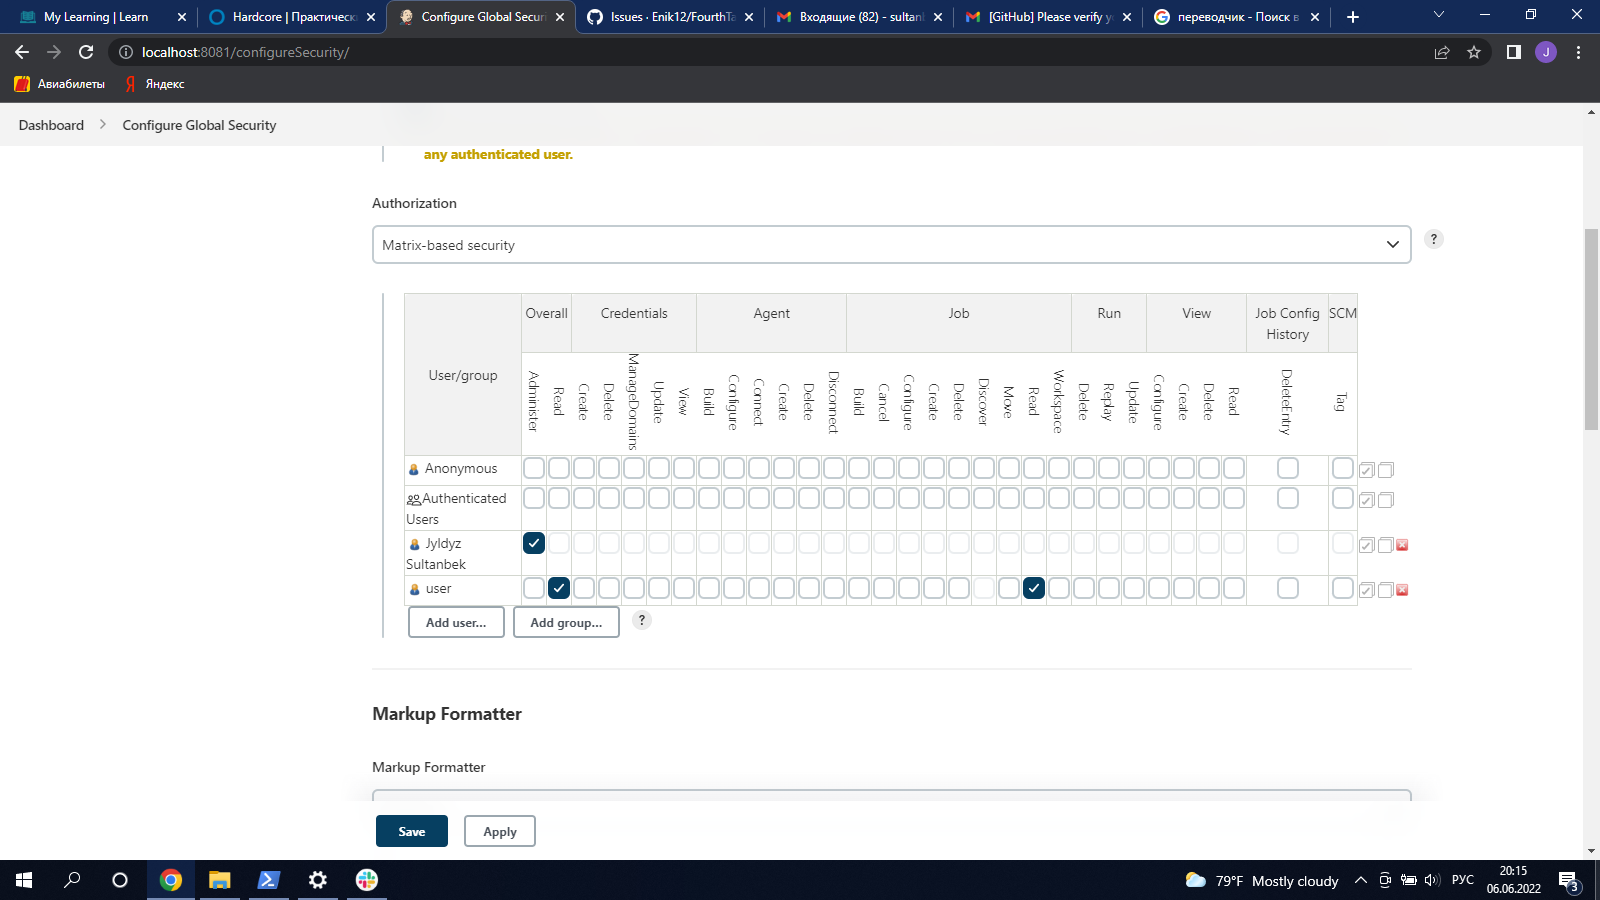Viewport: 1600px width, 900px height.
Task: Switch to GitHub Issues tab
Action: [x=671, y=17]
